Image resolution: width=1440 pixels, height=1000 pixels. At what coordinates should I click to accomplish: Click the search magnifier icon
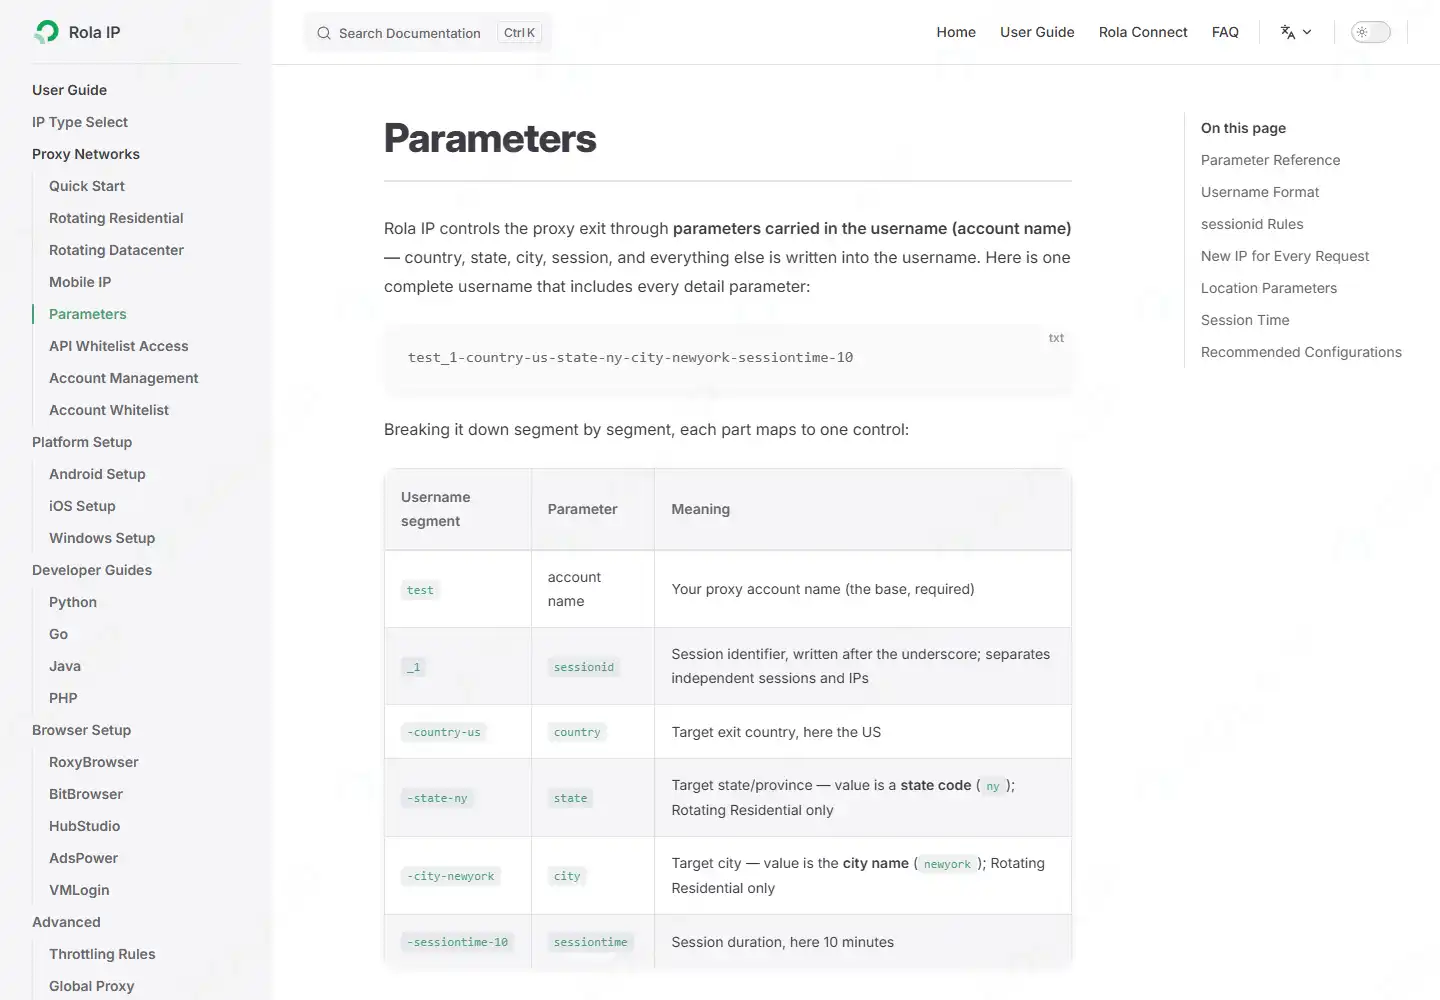click(x=324, y=33)
